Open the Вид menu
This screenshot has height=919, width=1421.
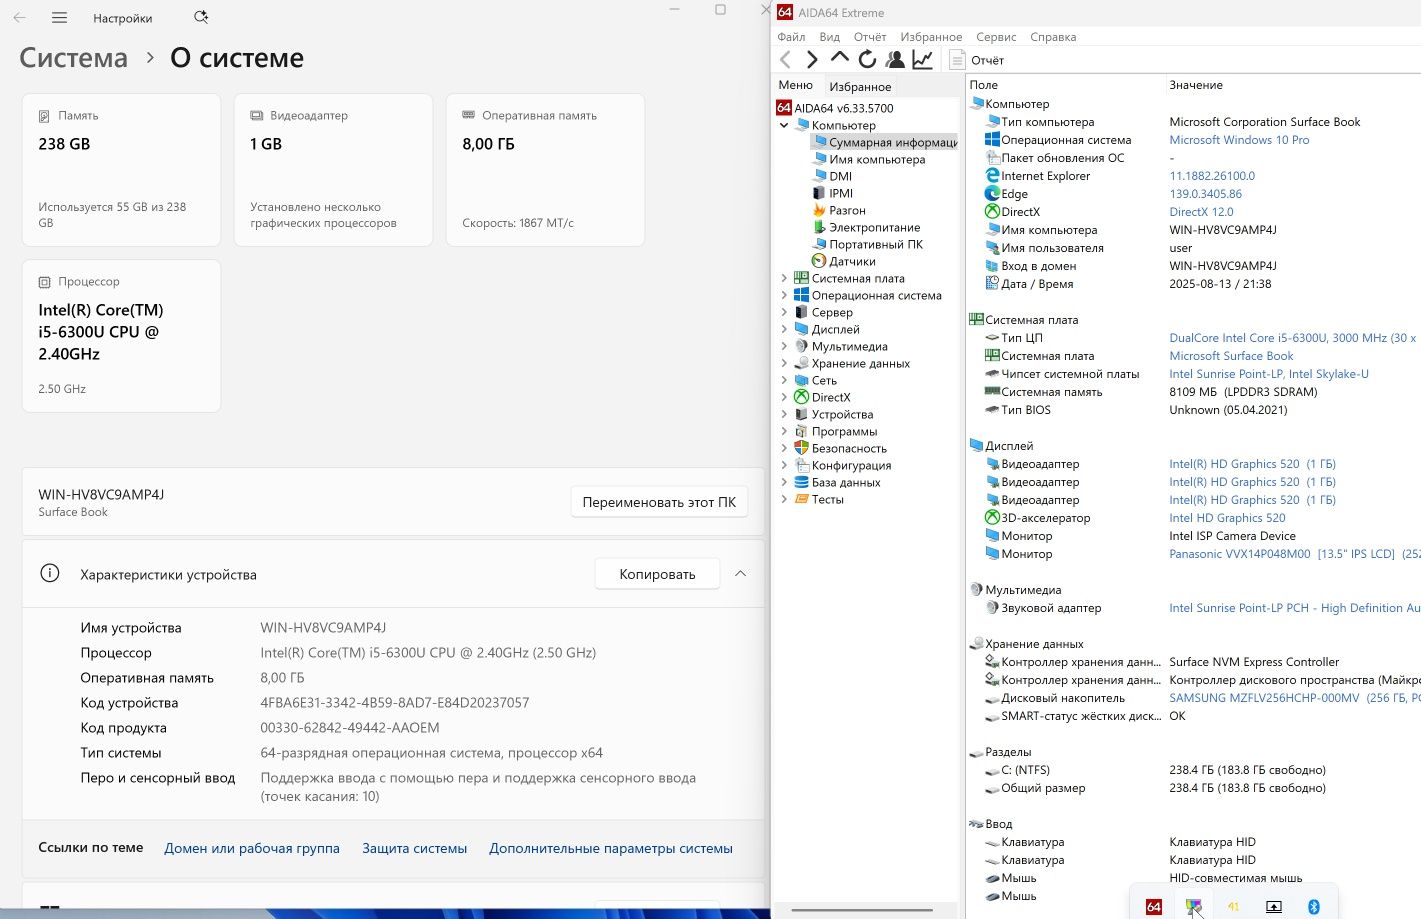830,37
